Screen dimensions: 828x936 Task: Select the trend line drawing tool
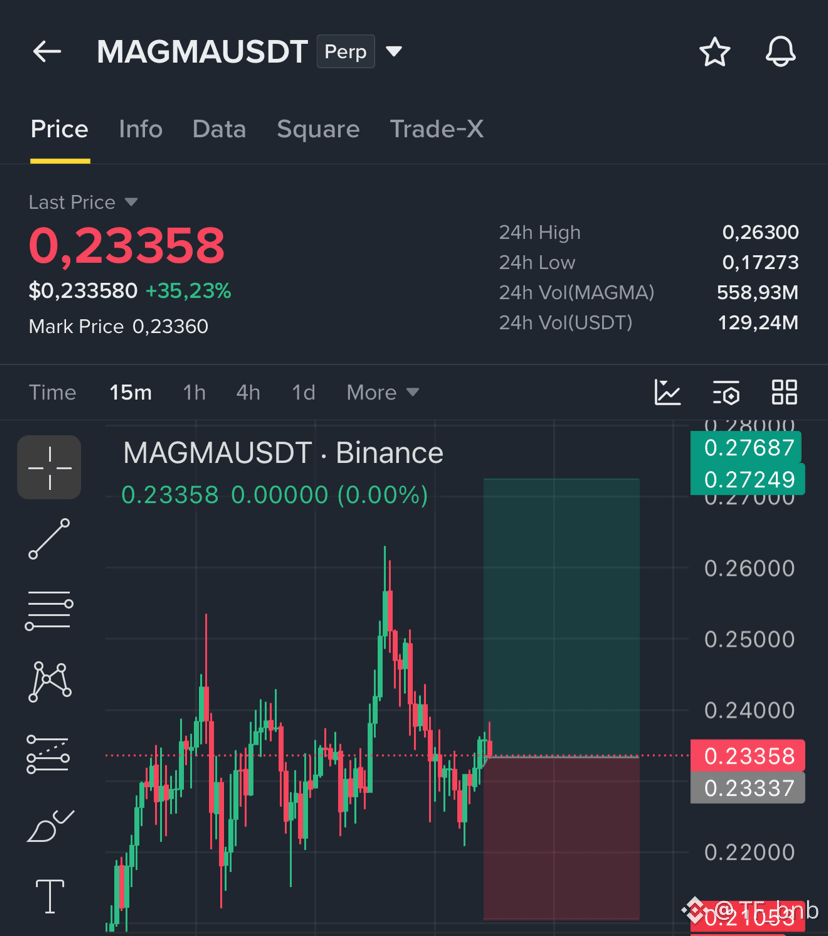pyautogui.click(x=49, y=539)
